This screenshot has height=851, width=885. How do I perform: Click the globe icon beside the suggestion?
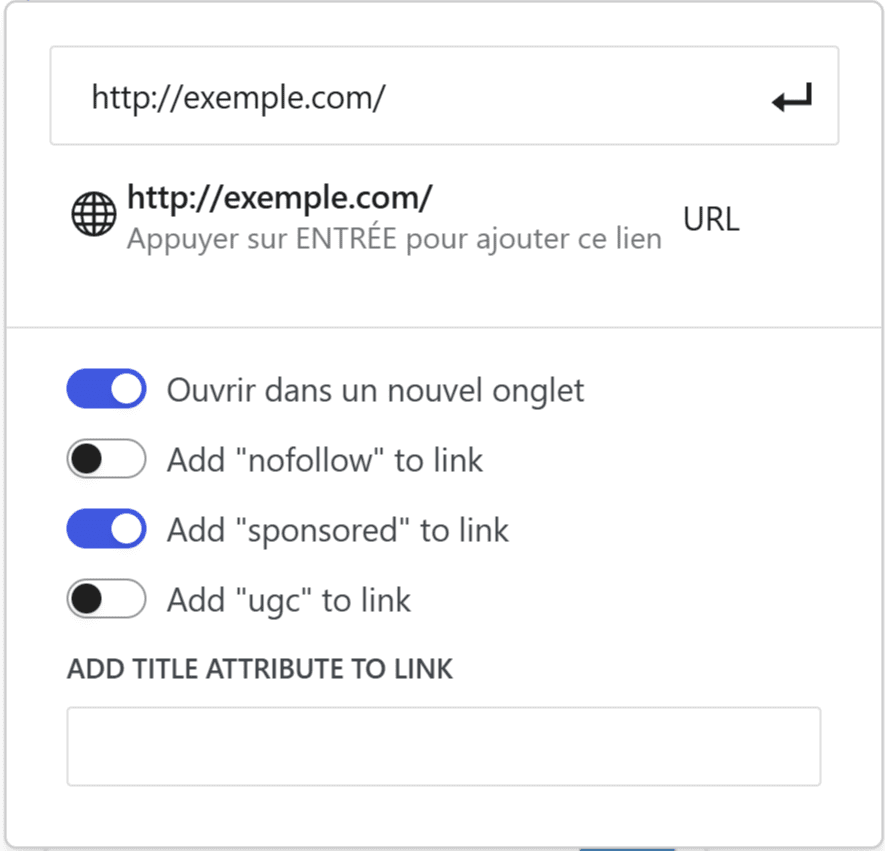[x=94, y=215]
